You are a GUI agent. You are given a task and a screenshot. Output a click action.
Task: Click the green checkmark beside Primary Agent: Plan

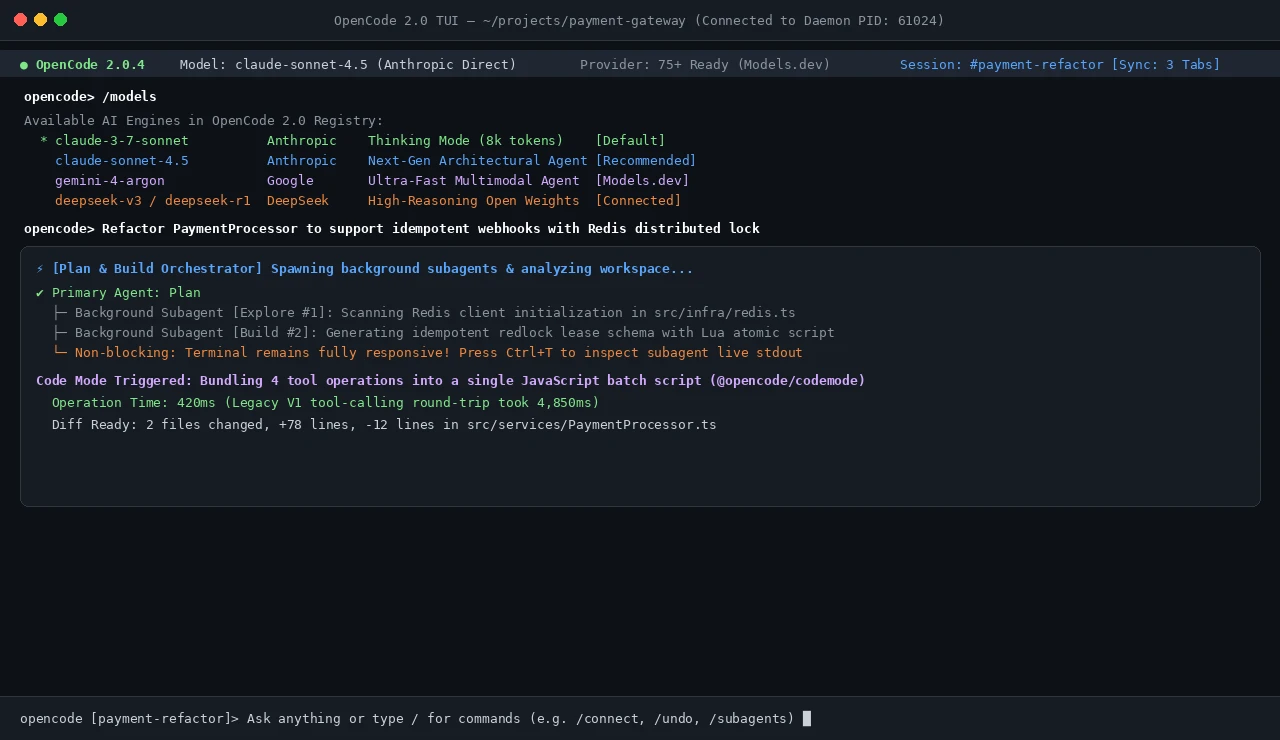40,293
